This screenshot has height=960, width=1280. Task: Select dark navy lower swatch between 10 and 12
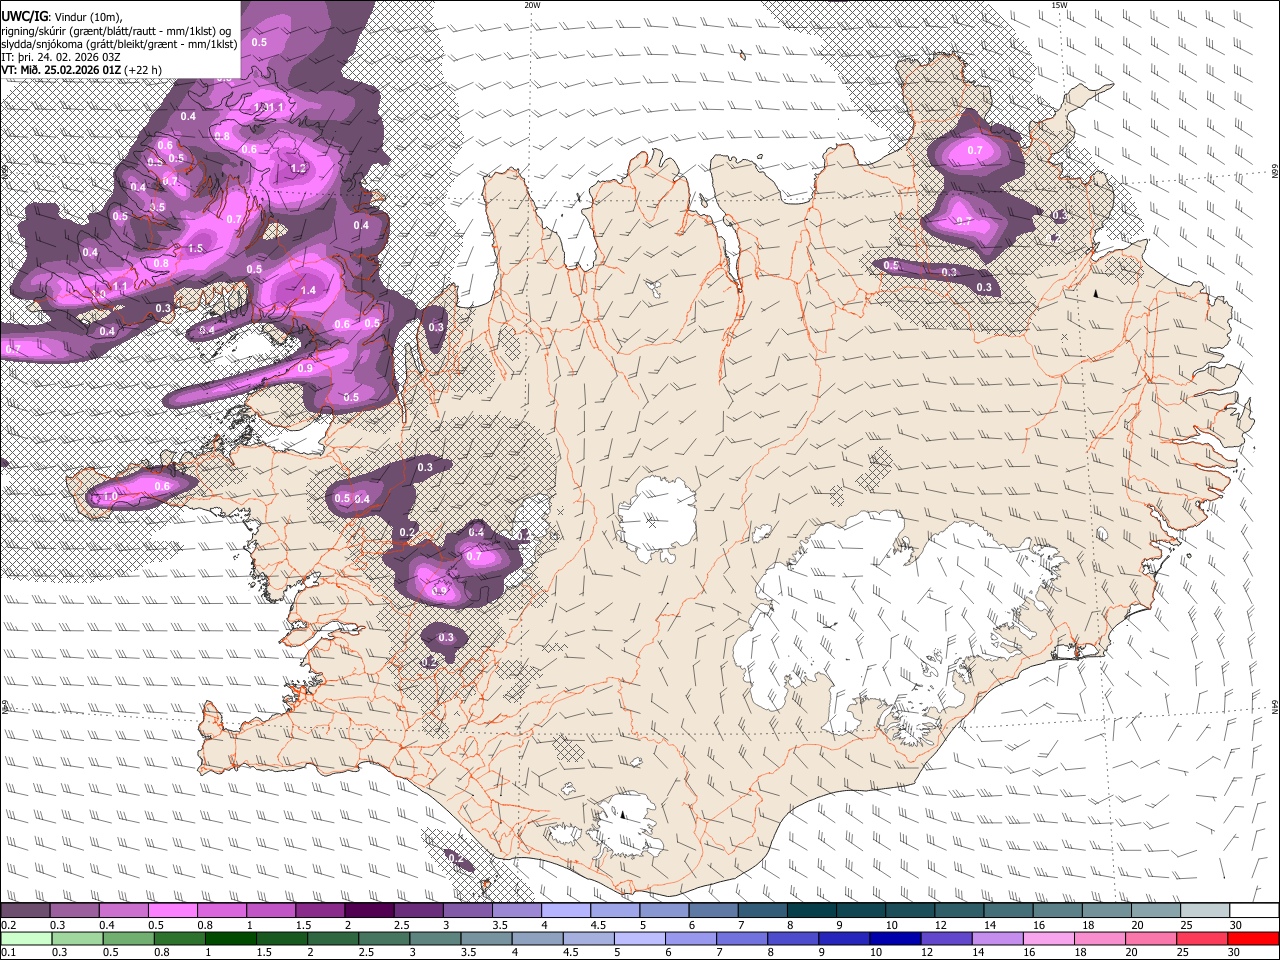click(893, 938)
